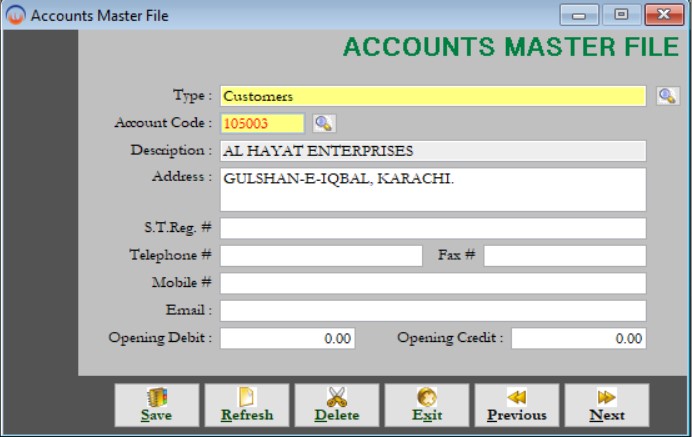Click the ACCOUNTS MASTER FILE heading
The image size is (692, 437).
[x=511, y=47]
